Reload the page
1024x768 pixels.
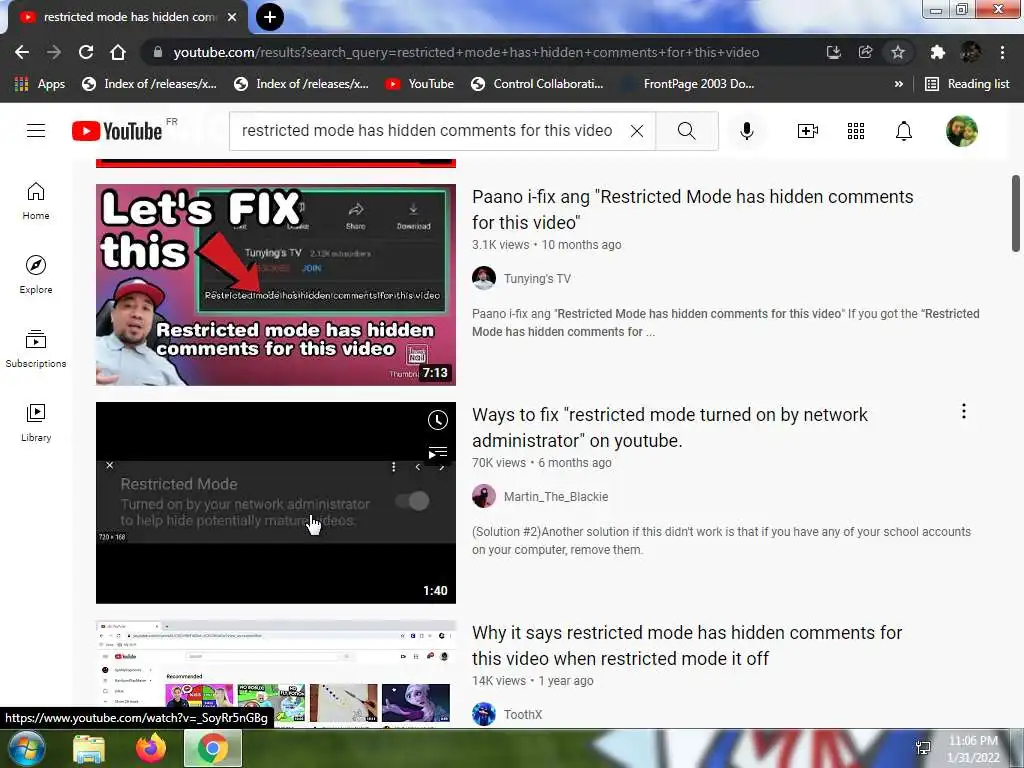pyautogui.click(x=86, y=52)
